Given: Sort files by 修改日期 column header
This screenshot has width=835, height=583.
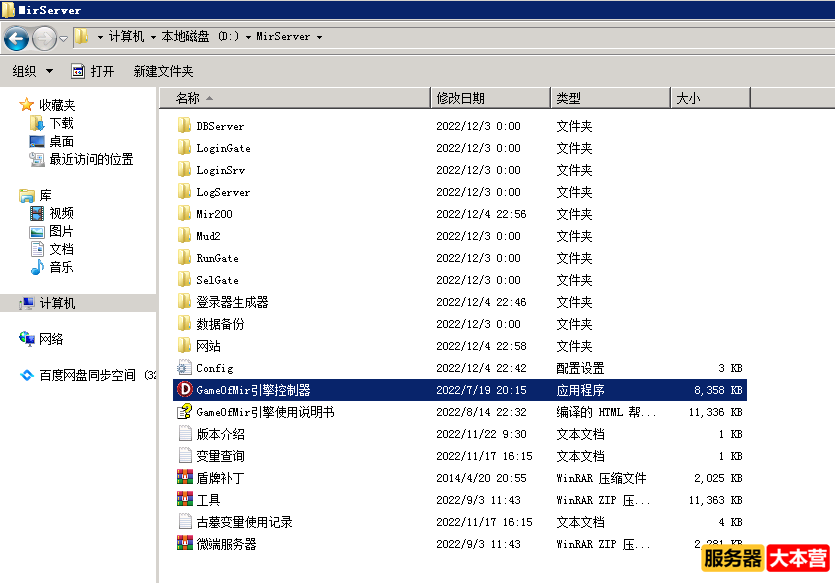Looking at the screenshot, I should pyautogui.click(x=460, y=98).
